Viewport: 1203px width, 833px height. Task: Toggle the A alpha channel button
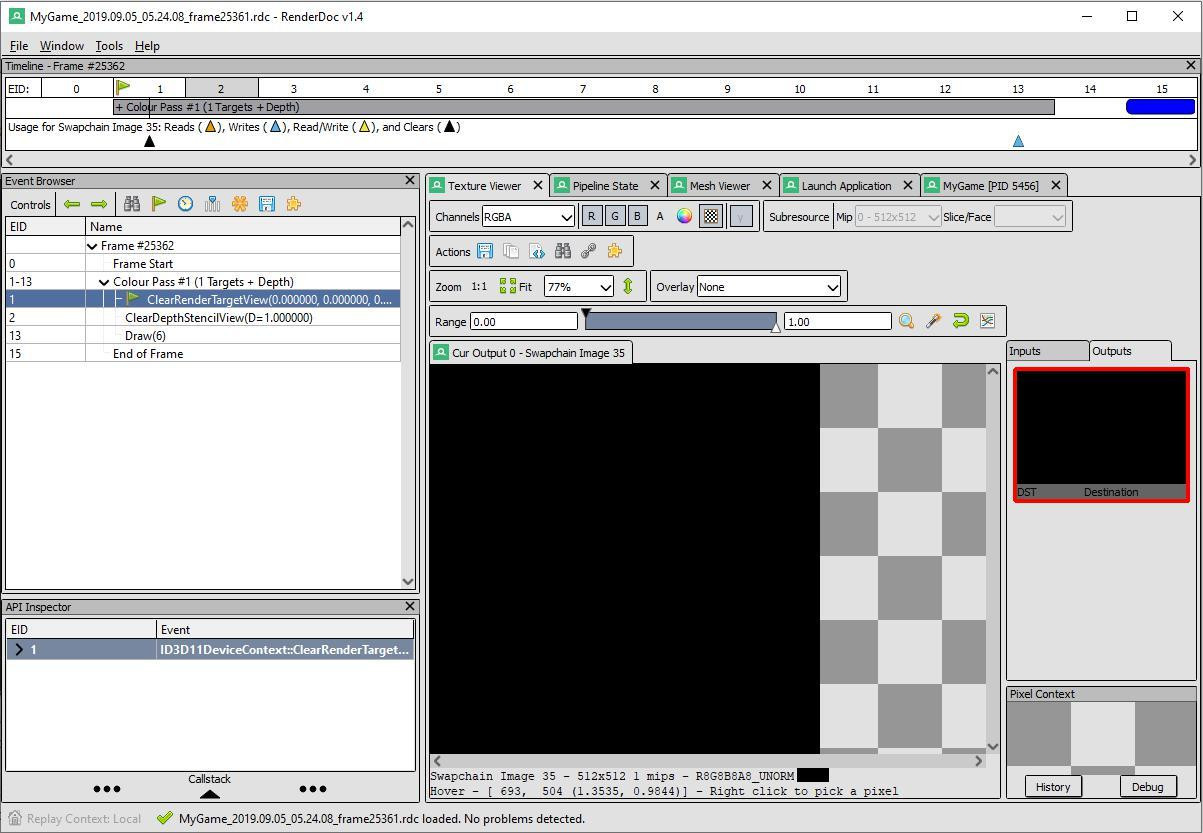(x=660, y=216)
